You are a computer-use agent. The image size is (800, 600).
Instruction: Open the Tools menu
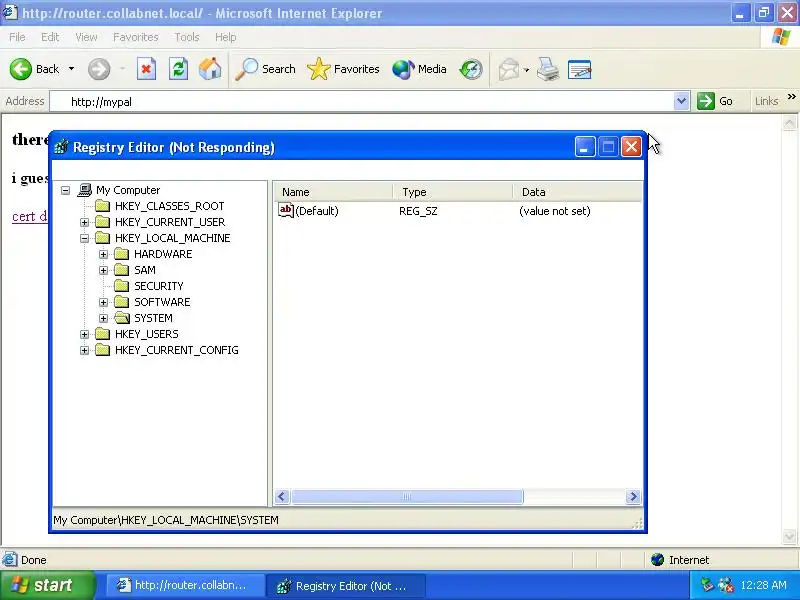point(187,37)
